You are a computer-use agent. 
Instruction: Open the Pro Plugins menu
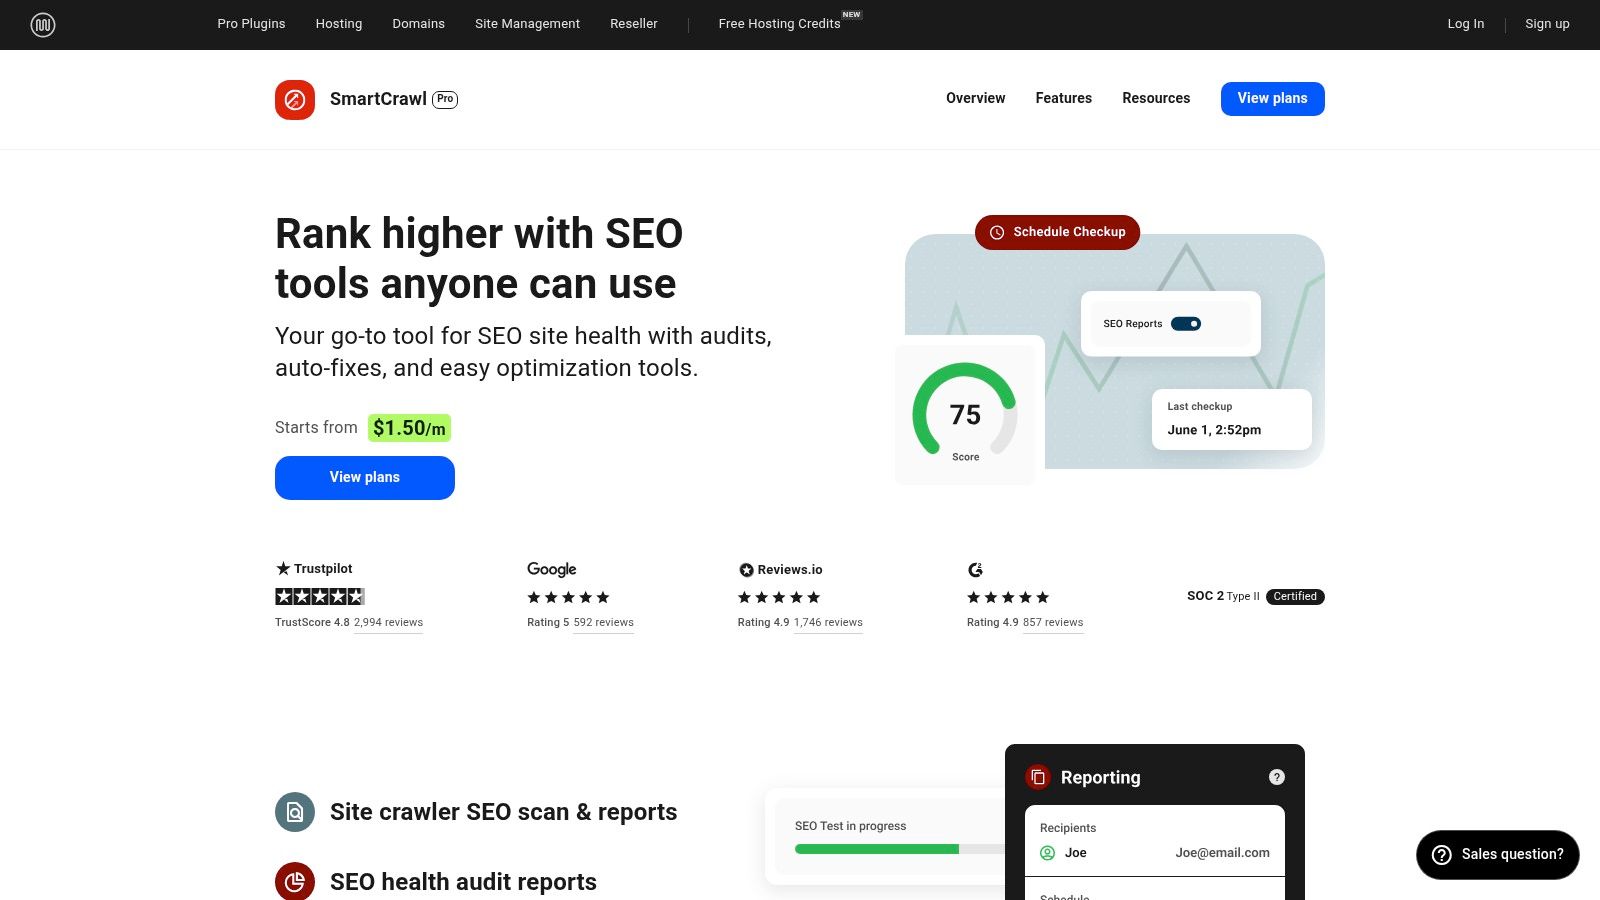point(250,24)
